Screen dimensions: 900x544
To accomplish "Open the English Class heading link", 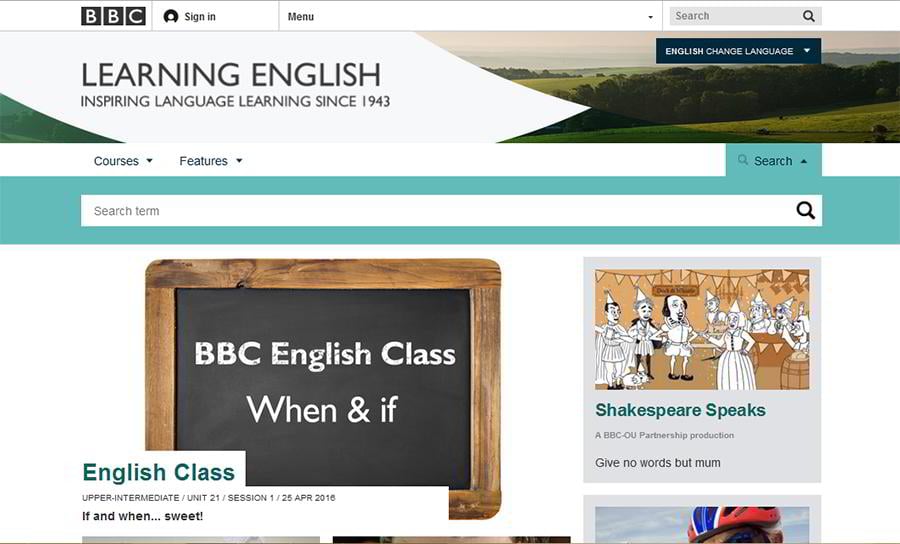I will [x=158, y=472].
